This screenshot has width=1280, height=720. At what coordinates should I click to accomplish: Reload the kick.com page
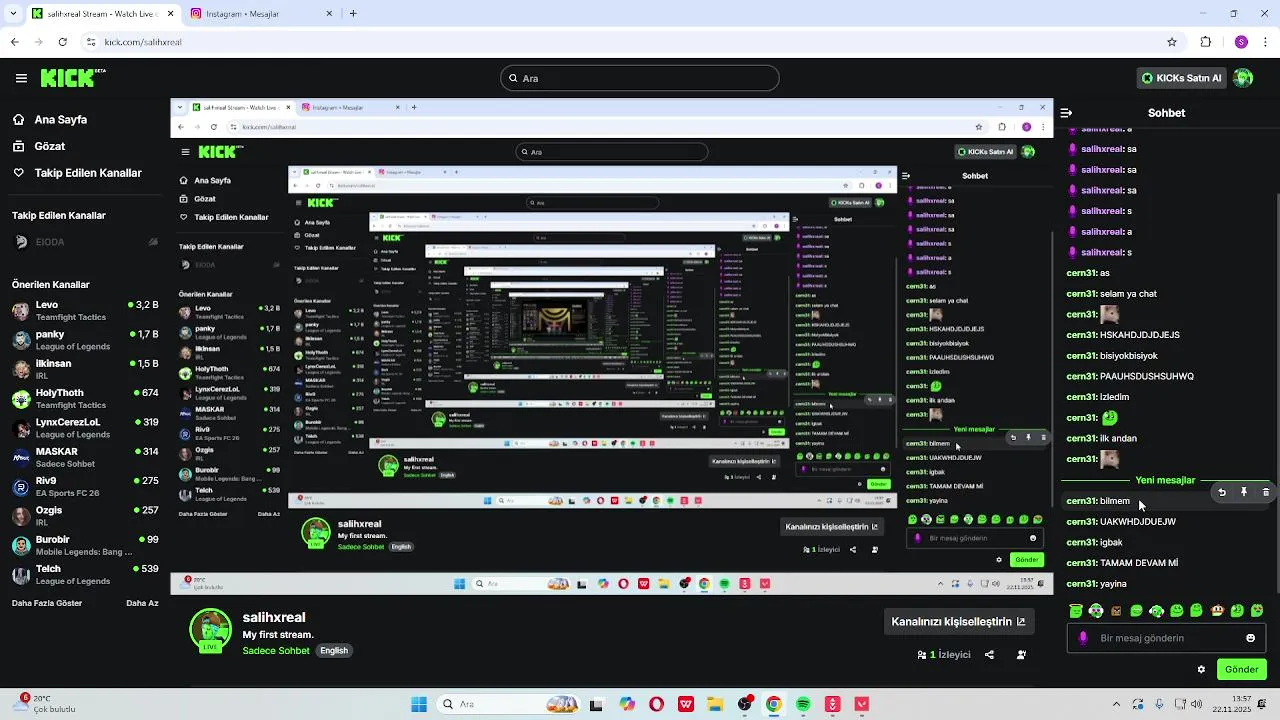[63, 42]
